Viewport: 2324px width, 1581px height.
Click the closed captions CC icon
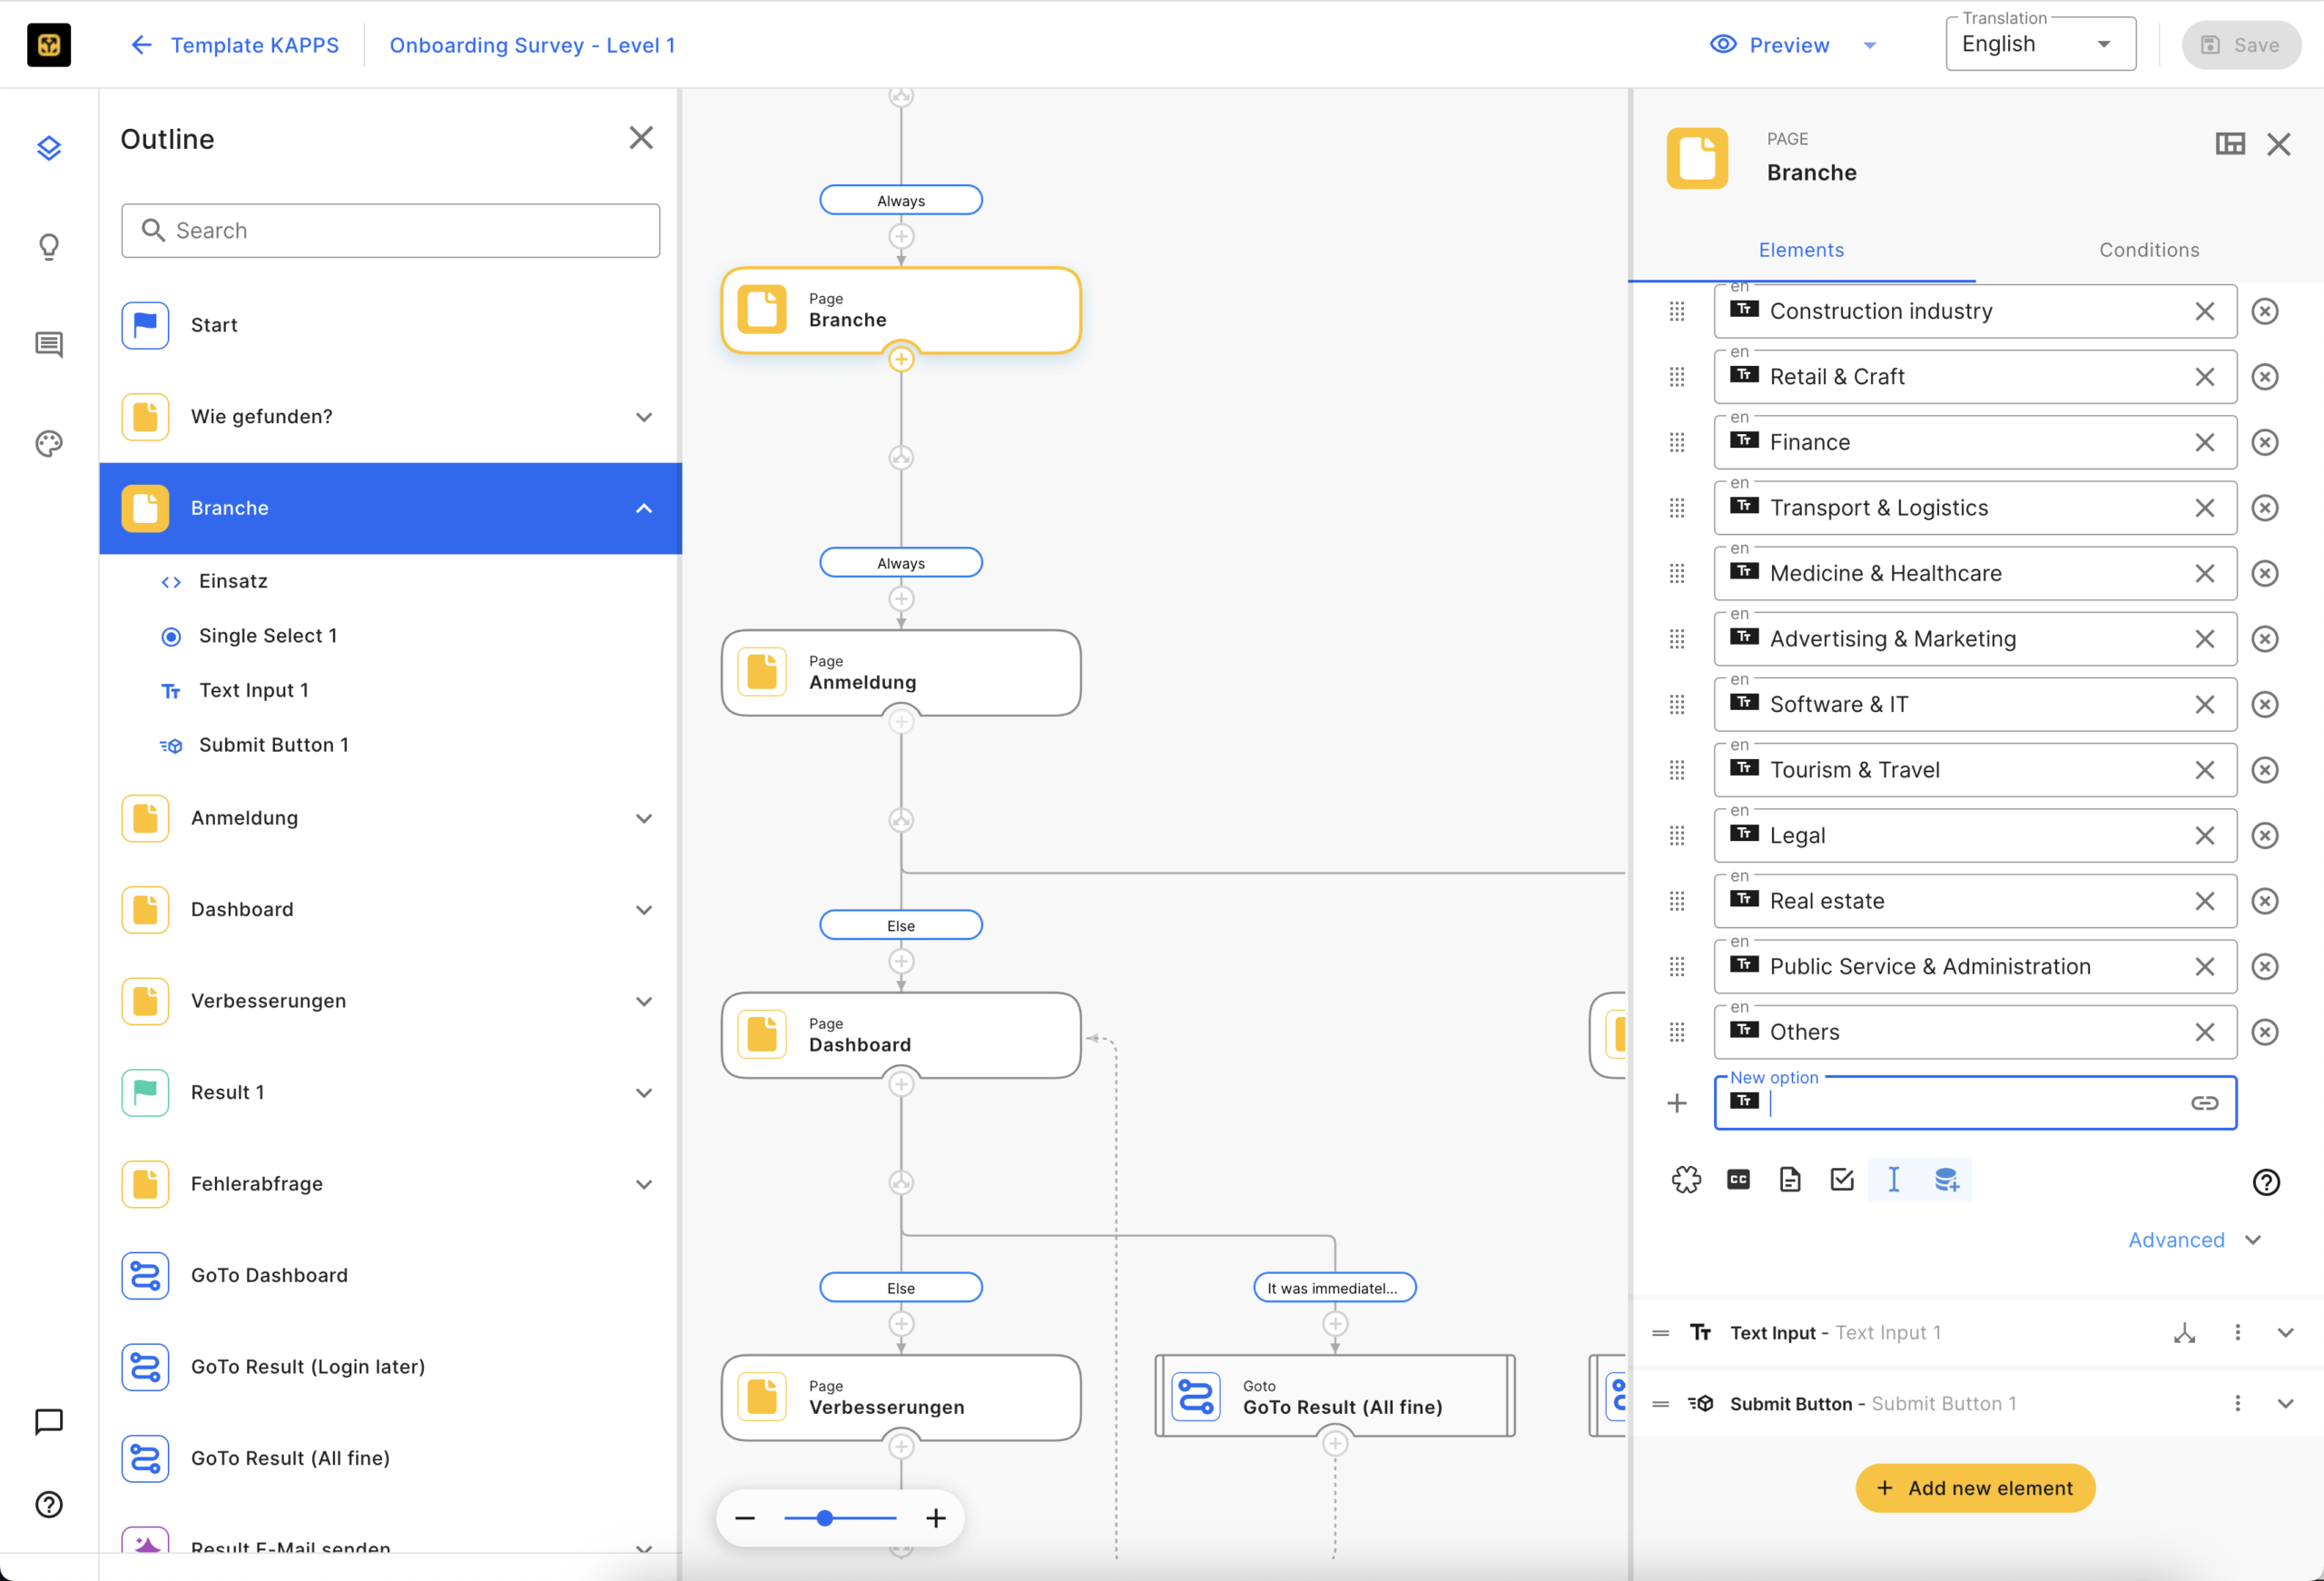[x=1738, y=1180]
